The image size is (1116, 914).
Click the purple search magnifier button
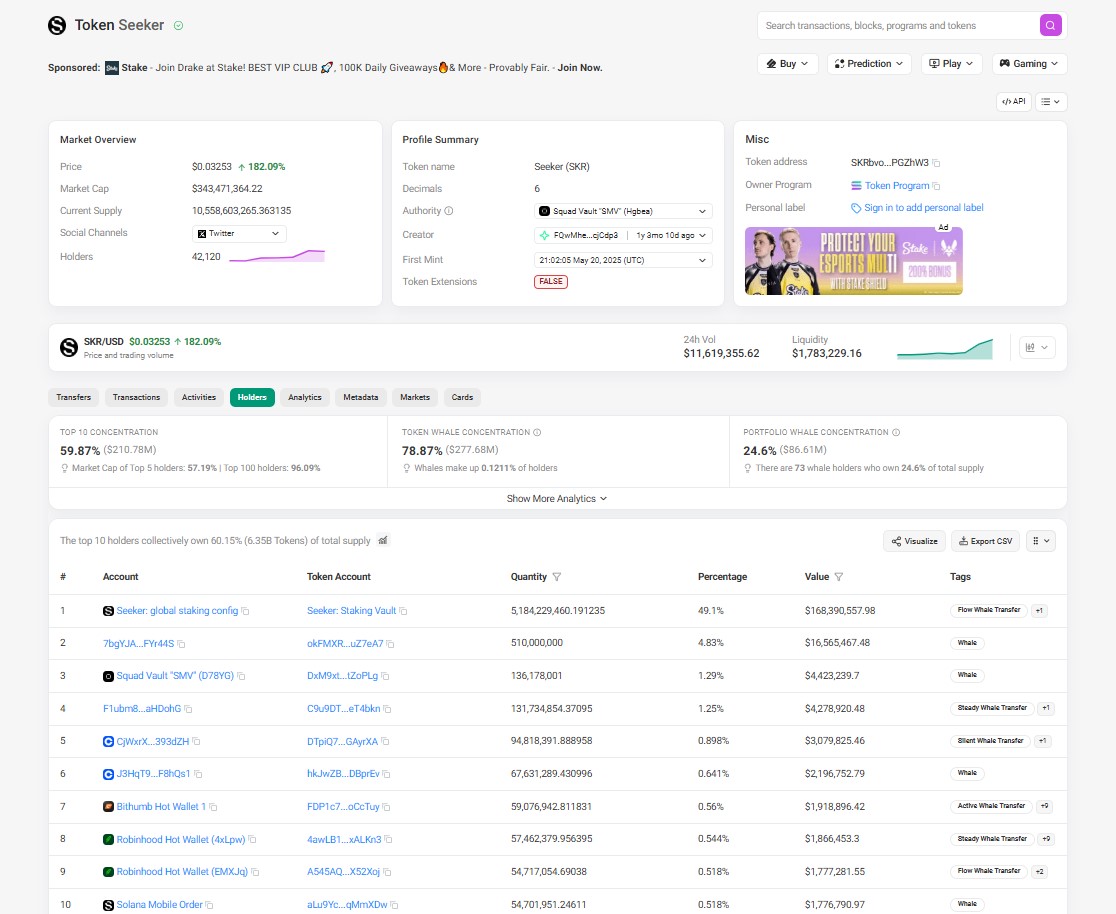(x=1051, y=25)
